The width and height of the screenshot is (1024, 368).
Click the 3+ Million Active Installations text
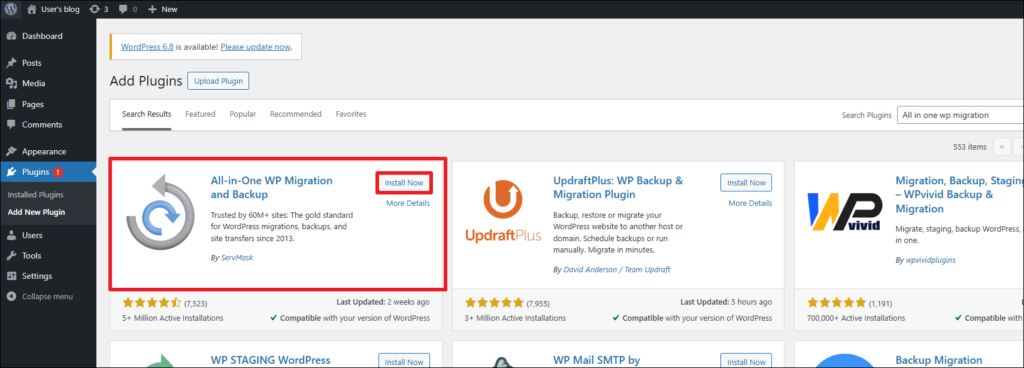pos(515,318)
